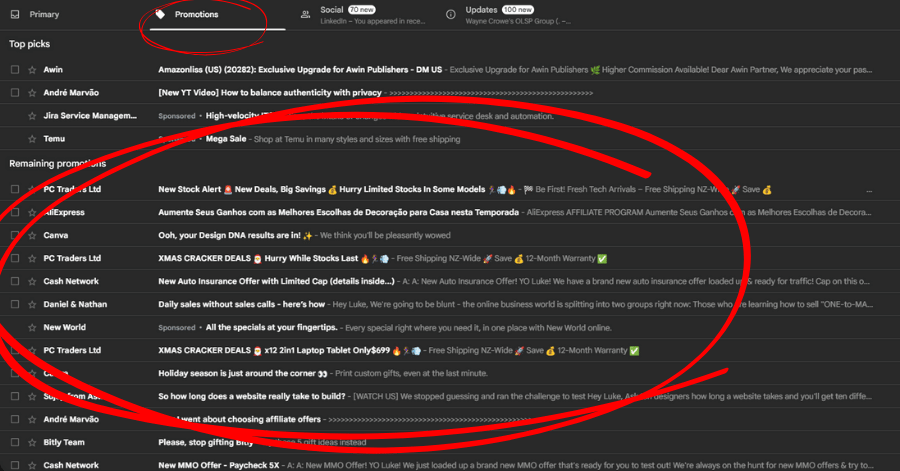The height and width of the screenshot is (471, 900).
Task: Star André Marvão's 'balance authenticity' email
Action: (32, 92)
